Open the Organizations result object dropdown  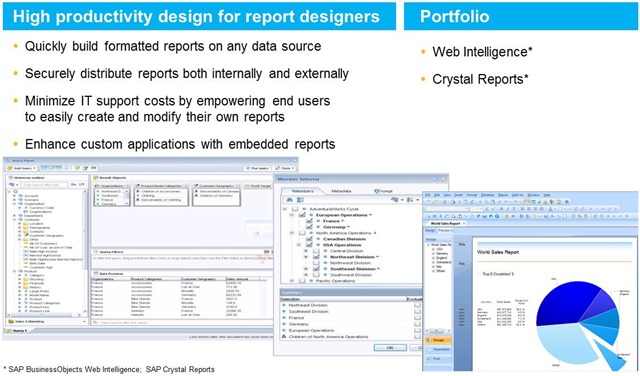coord(127,186)
